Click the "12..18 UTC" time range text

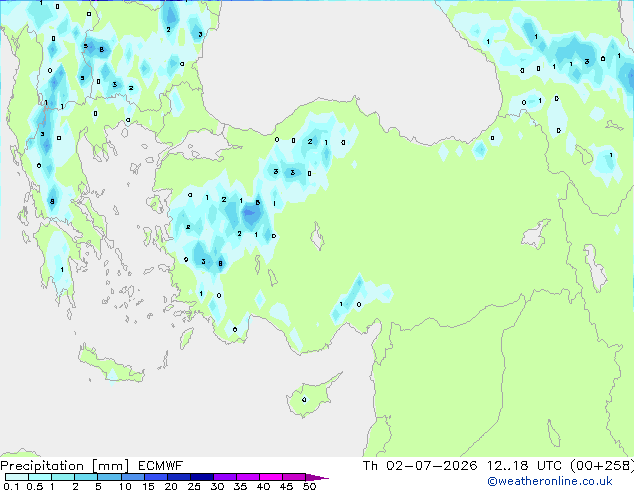[524, 466]
